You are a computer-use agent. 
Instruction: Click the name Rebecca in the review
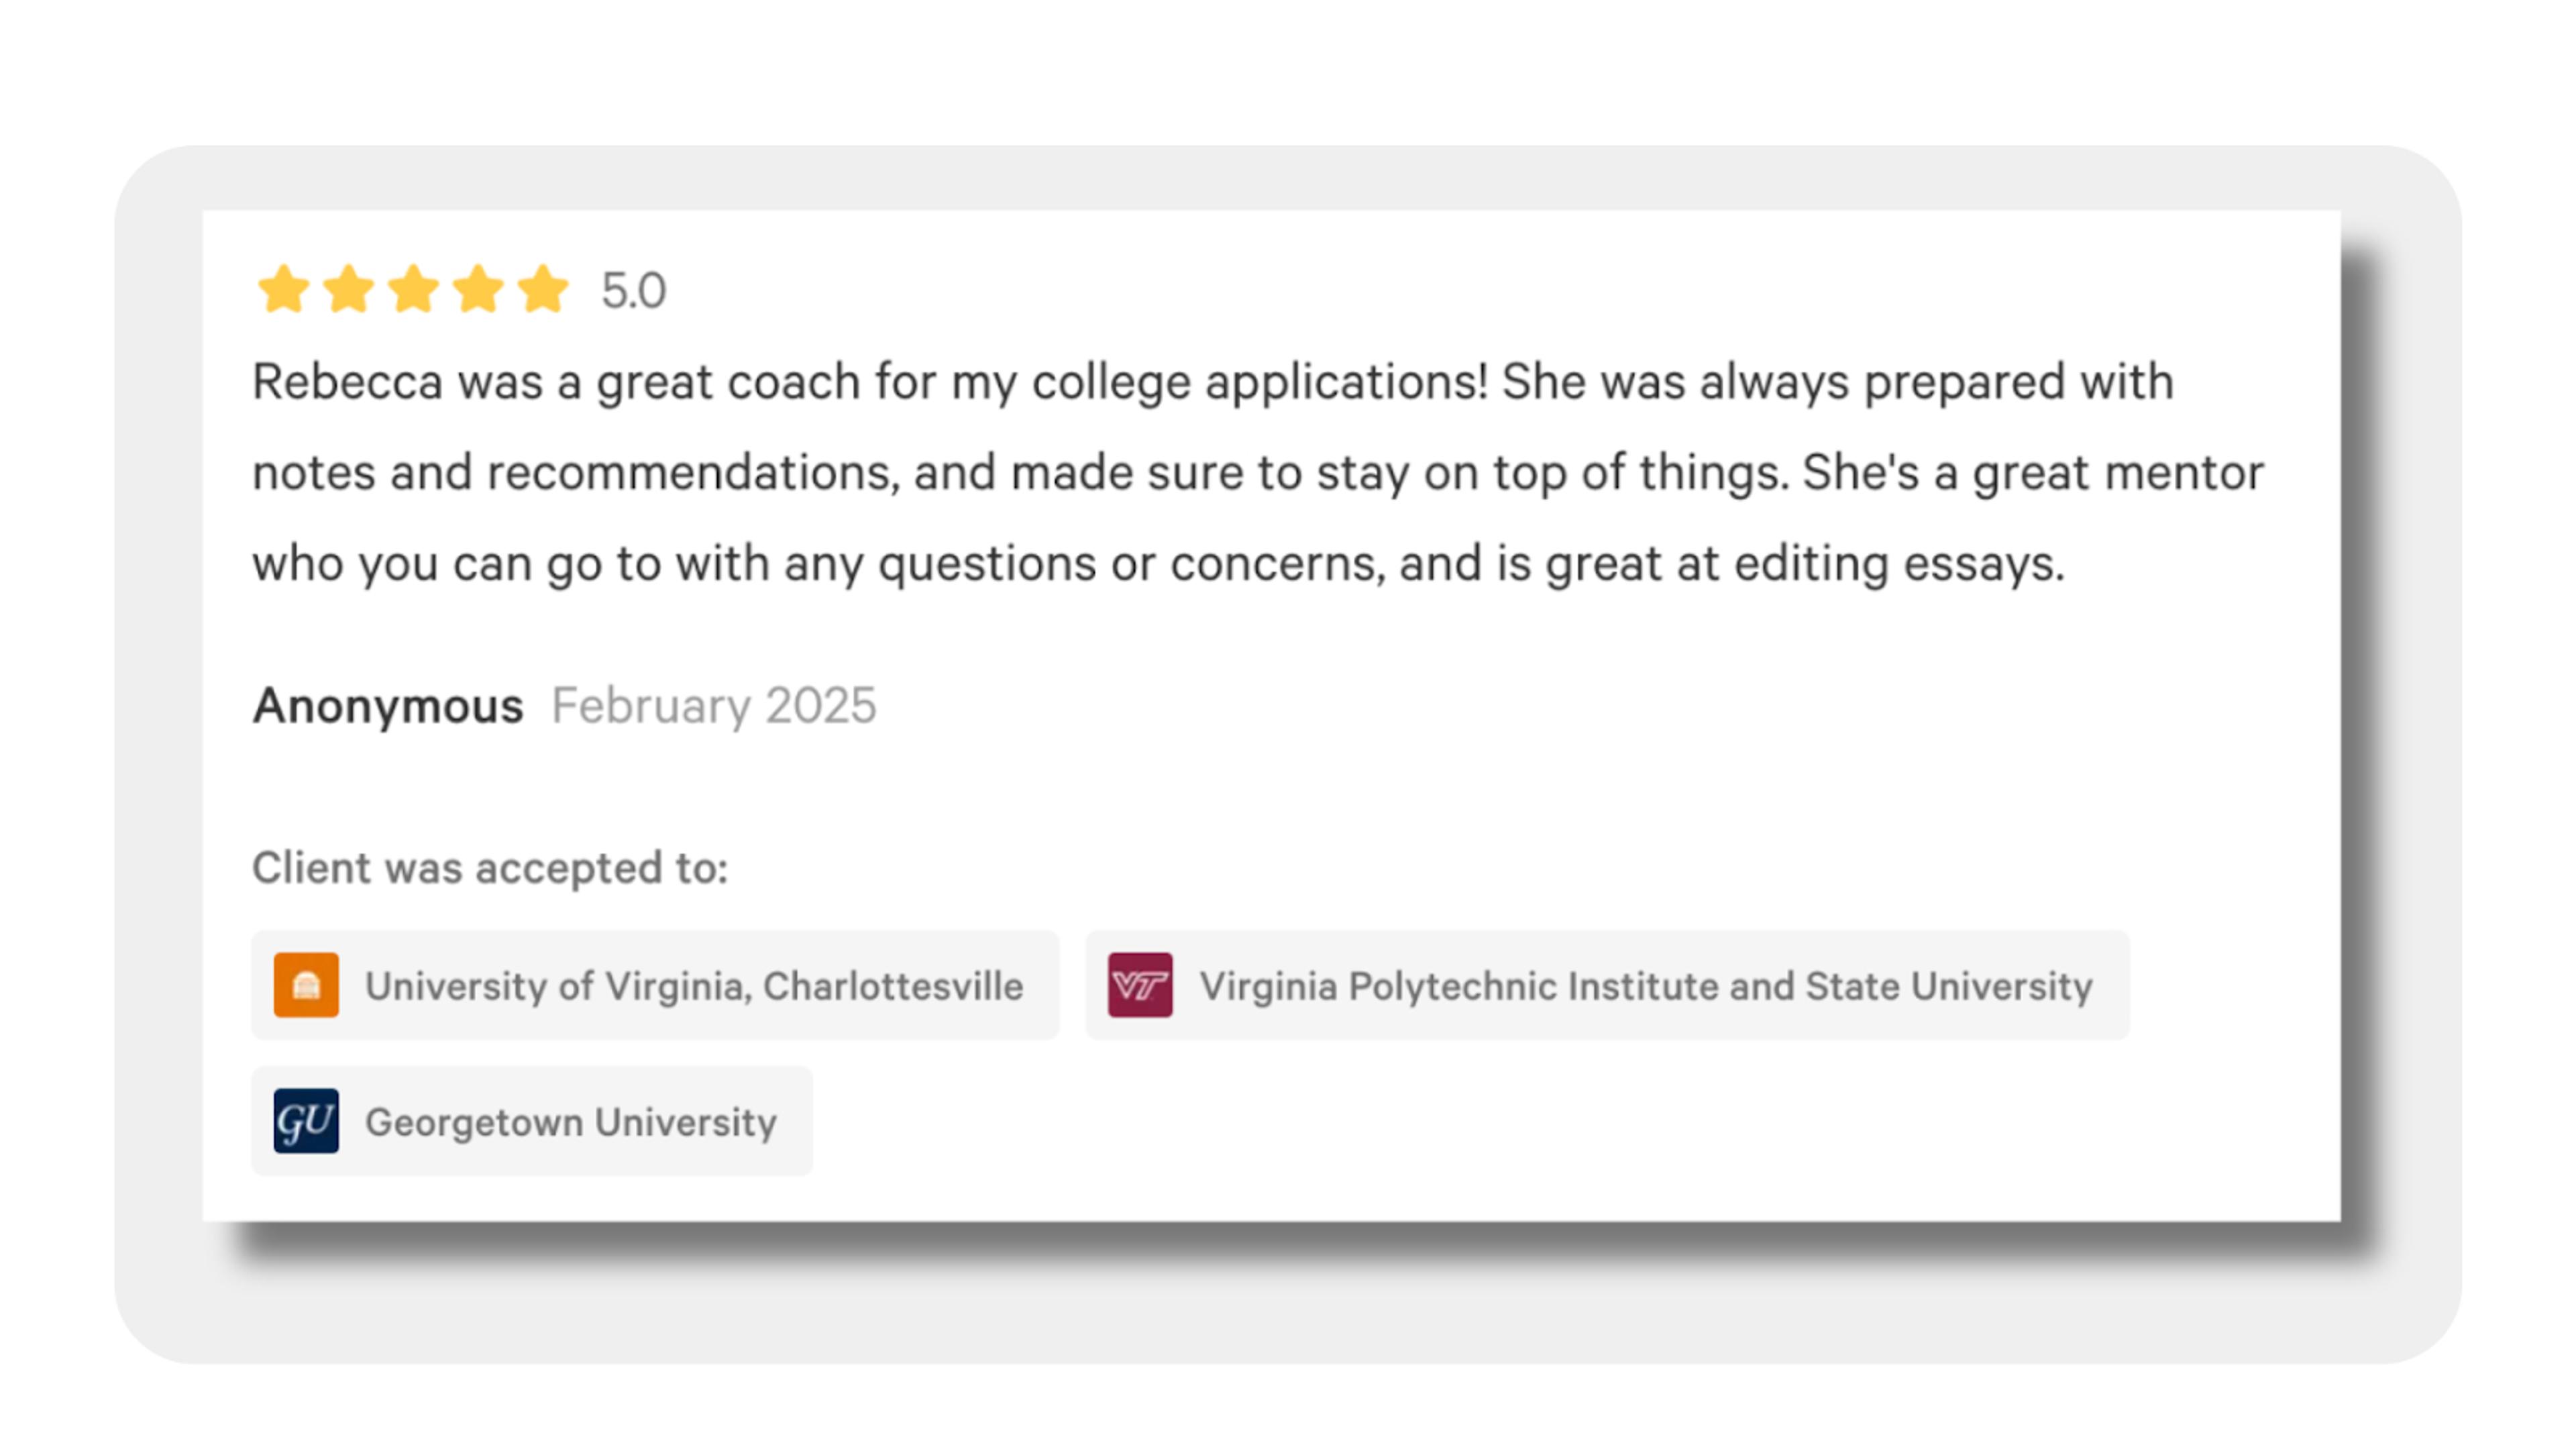pyautogui.click(x=347, y=382)
